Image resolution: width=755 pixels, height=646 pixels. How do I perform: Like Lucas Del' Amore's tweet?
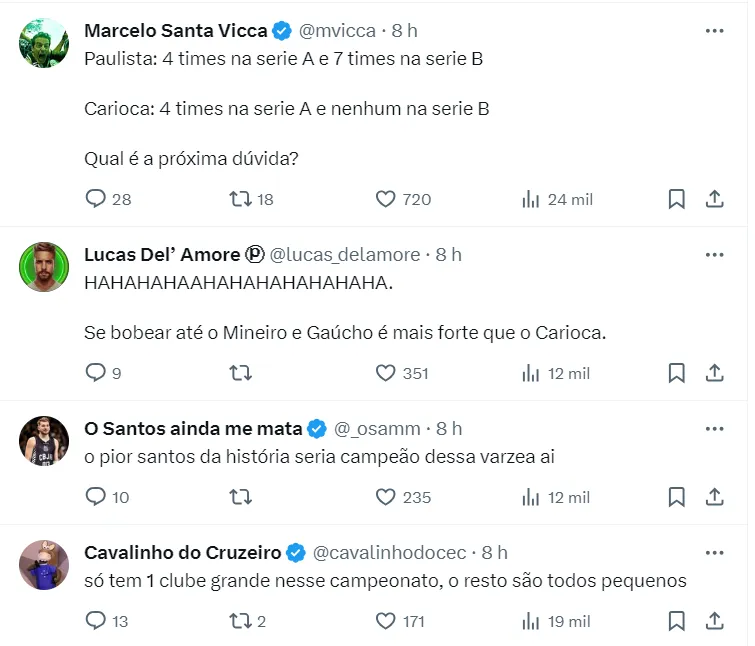click(386, 373)
